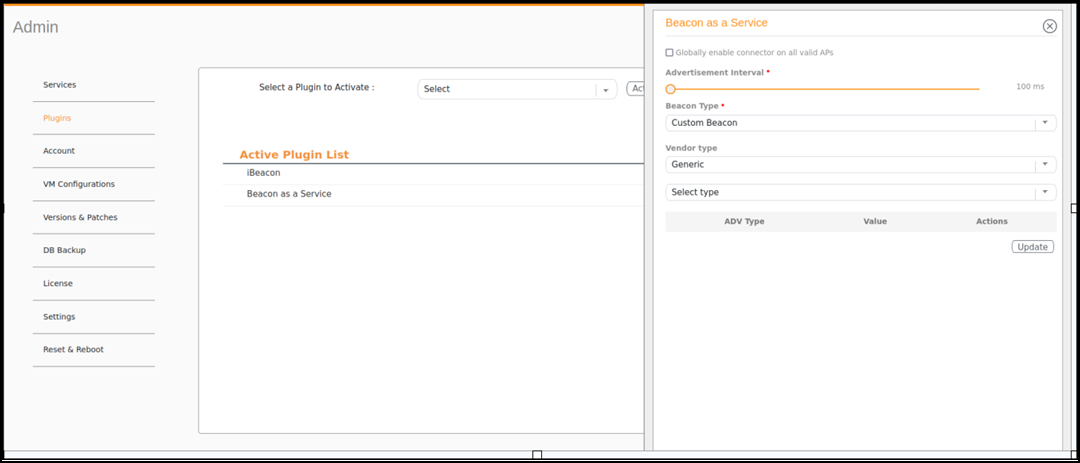Click the Value column header

(x=875, y=221)
